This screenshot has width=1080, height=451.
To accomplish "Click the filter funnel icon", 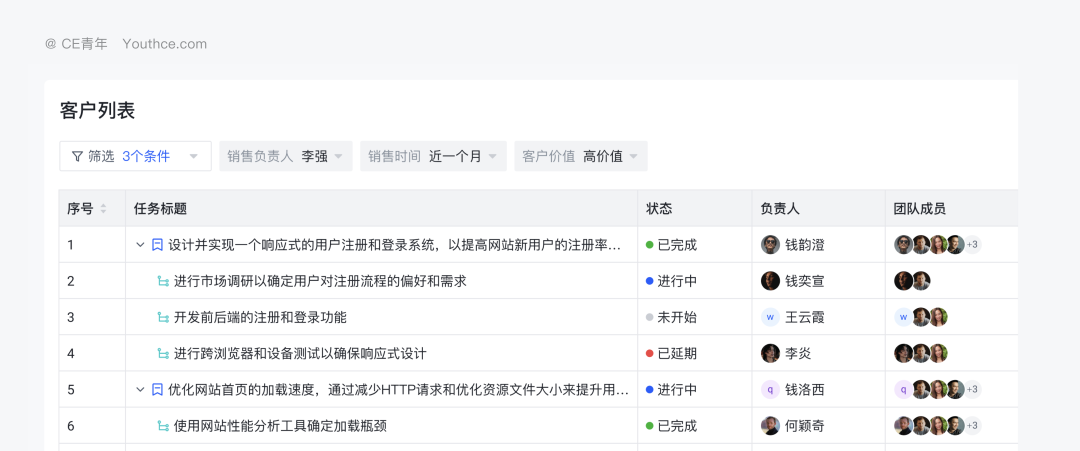I will (77, 156).
